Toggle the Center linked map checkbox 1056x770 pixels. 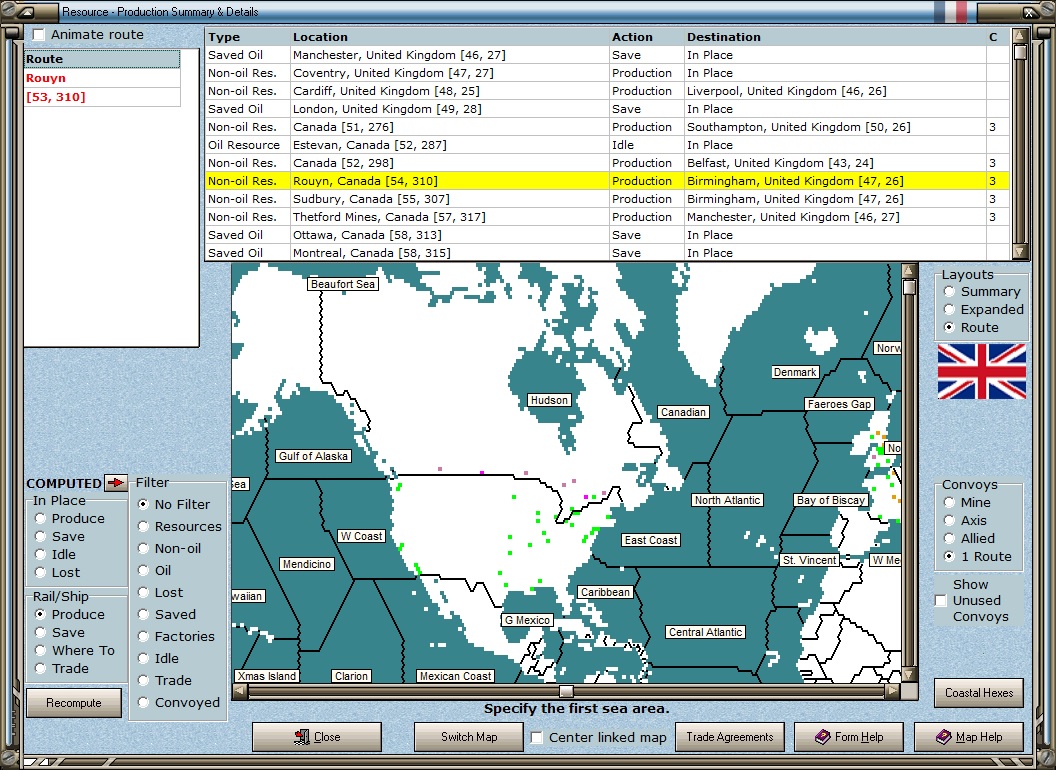538,738
